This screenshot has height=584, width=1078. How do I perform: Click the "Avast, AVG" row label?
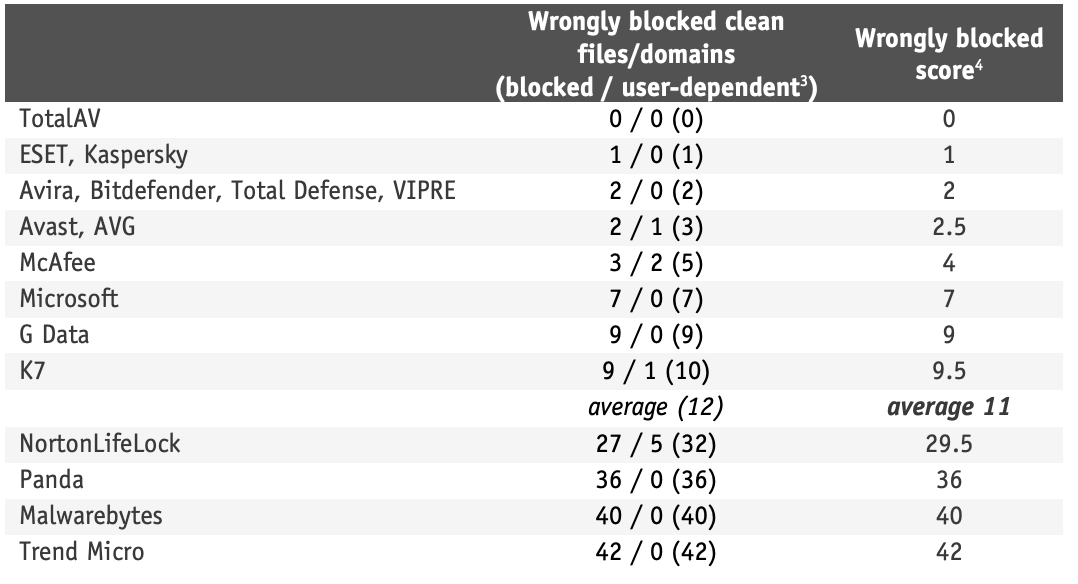pyautogui.click(x=77, y=227)
